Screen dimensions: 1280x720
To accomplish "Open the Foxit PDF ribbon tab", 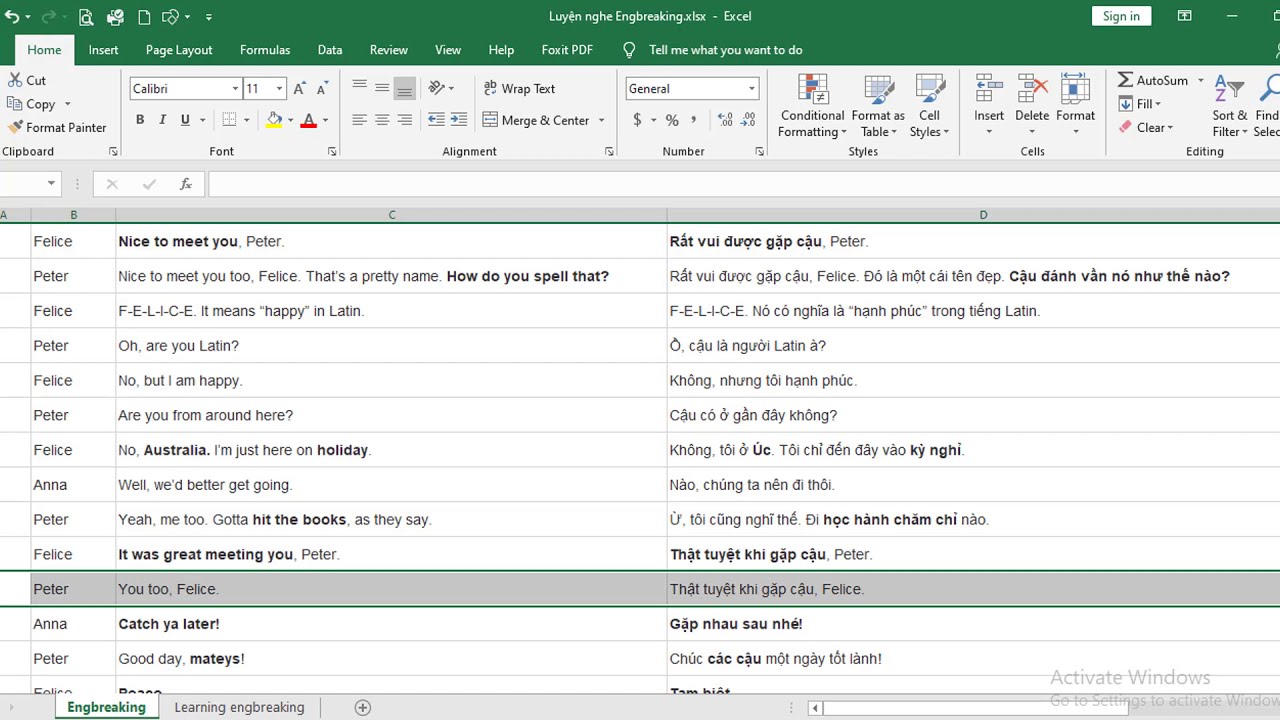I will [x=567, y=50].
